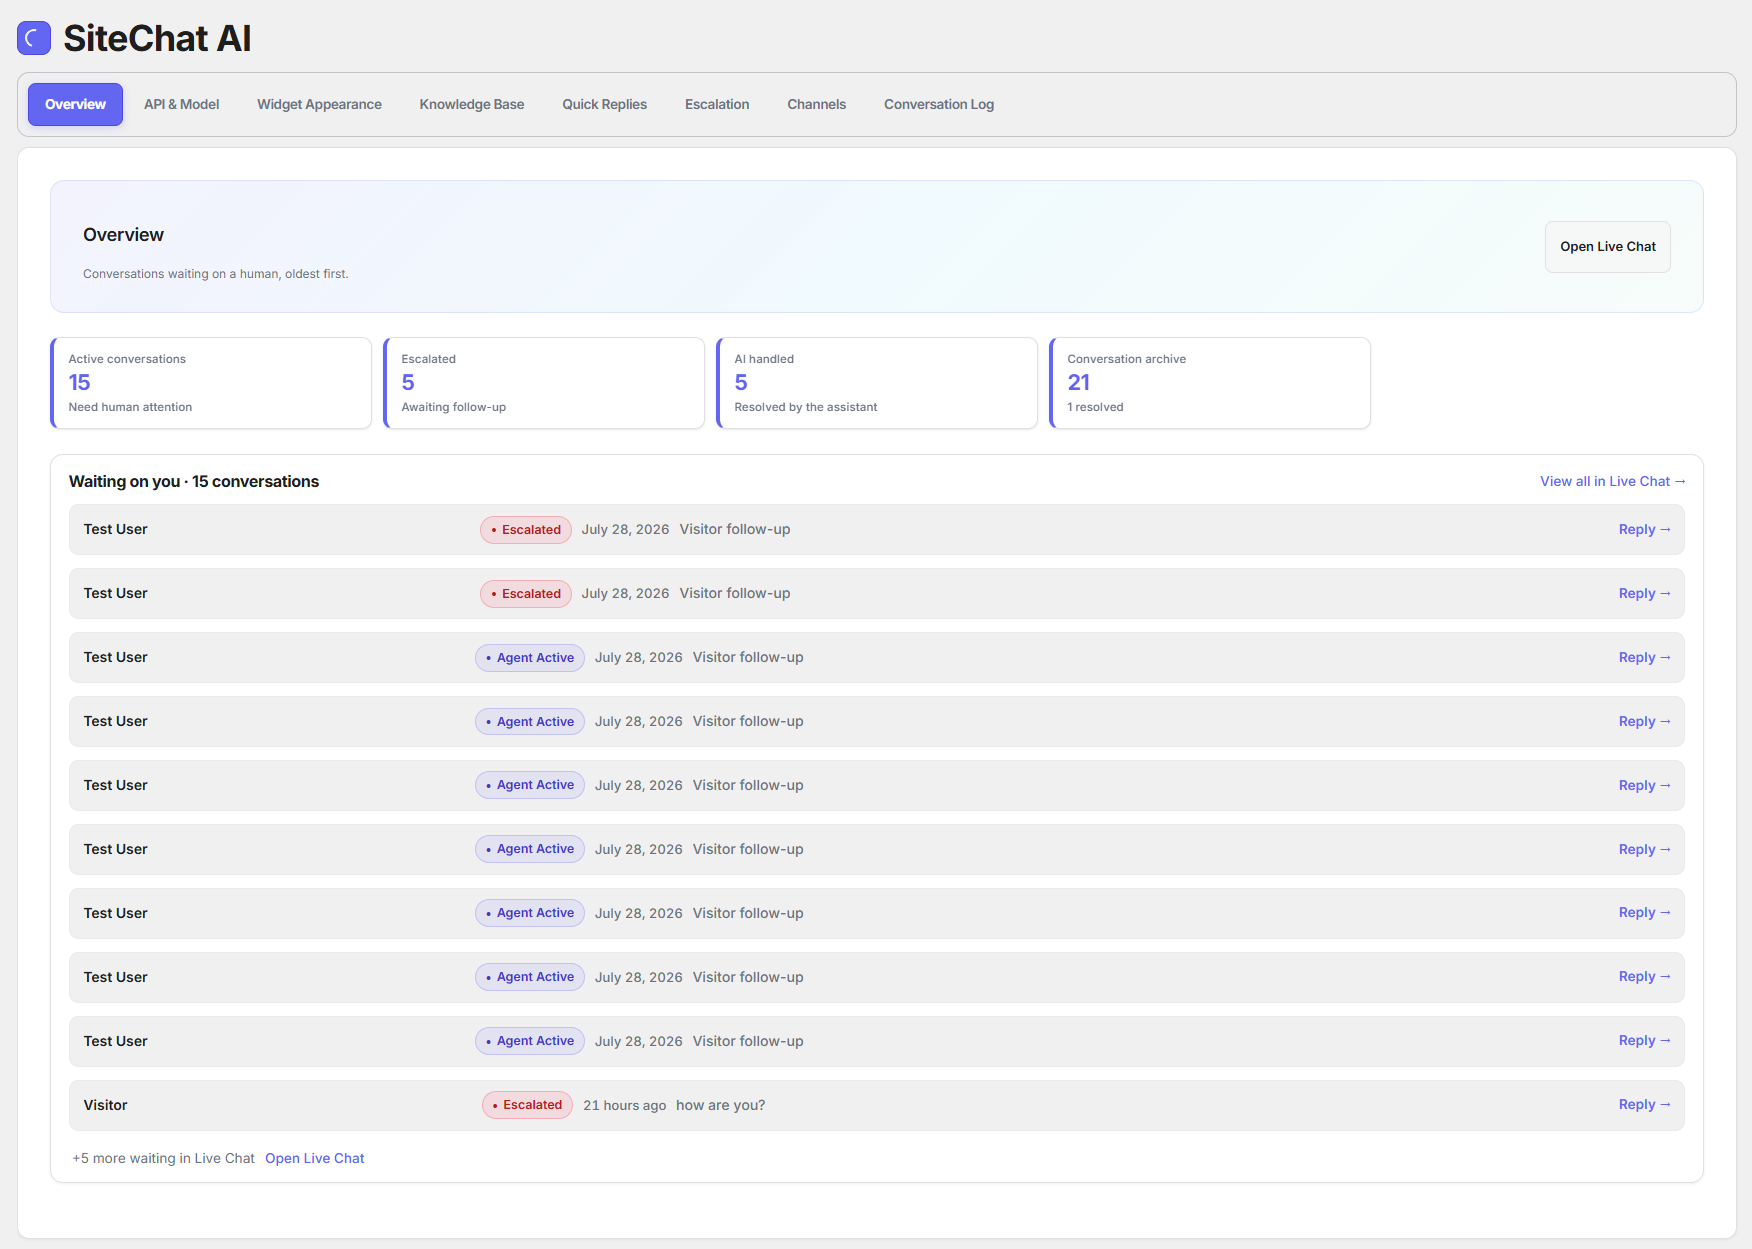Switch to the Escalation tab
Viewport: 1752px width, 1249px height.
[x=717, y=104]
